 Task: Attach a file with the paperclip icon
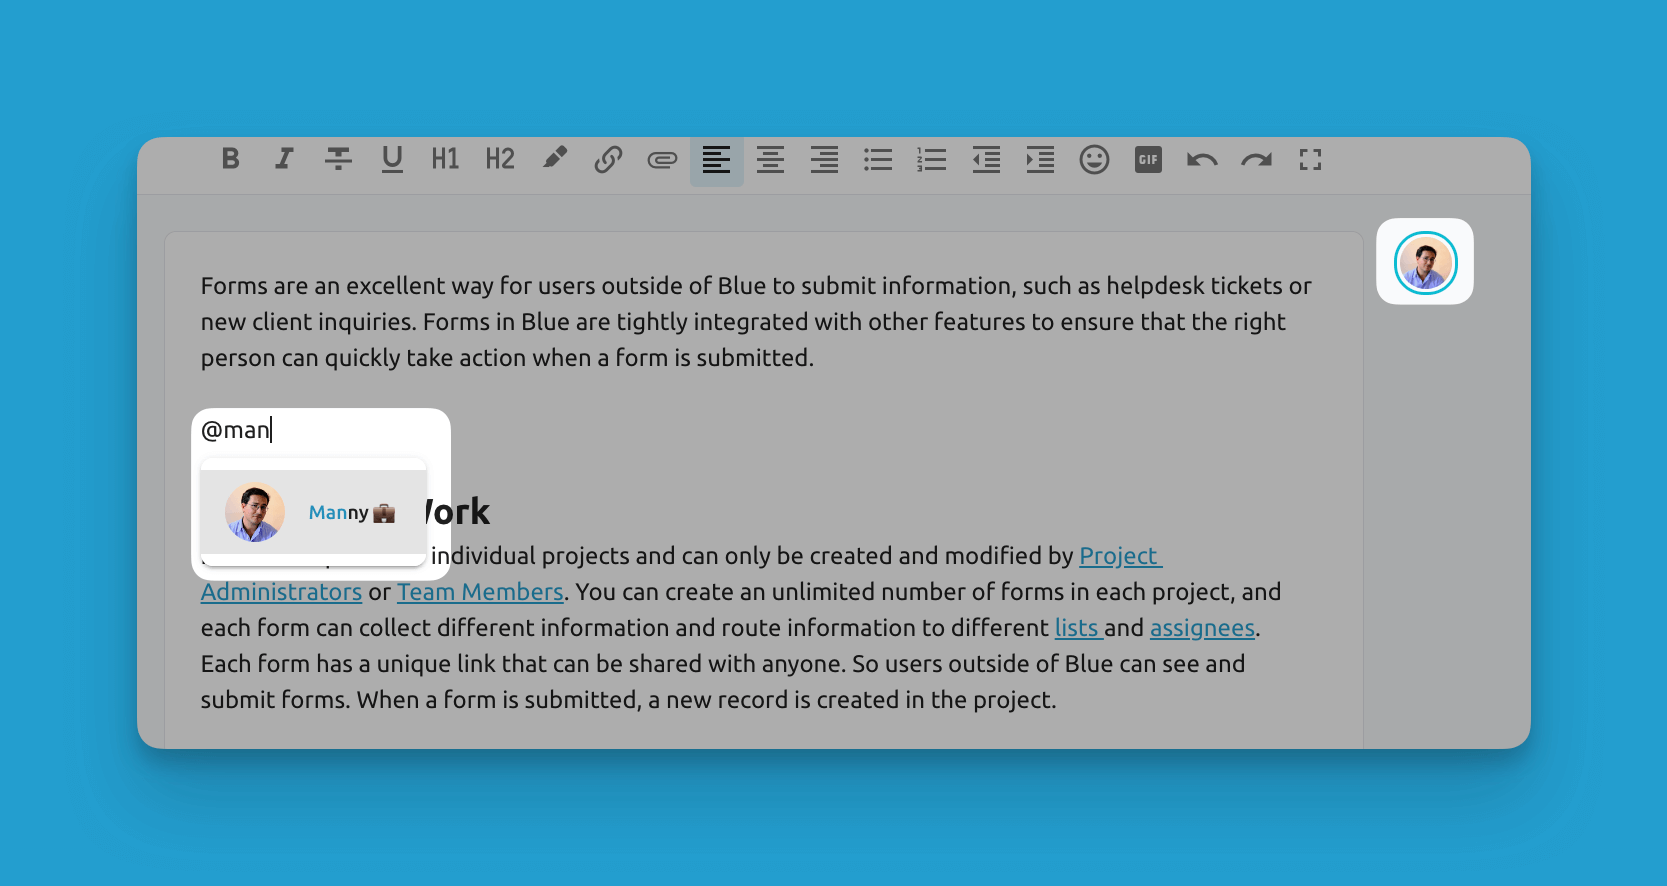click(662, 160)
